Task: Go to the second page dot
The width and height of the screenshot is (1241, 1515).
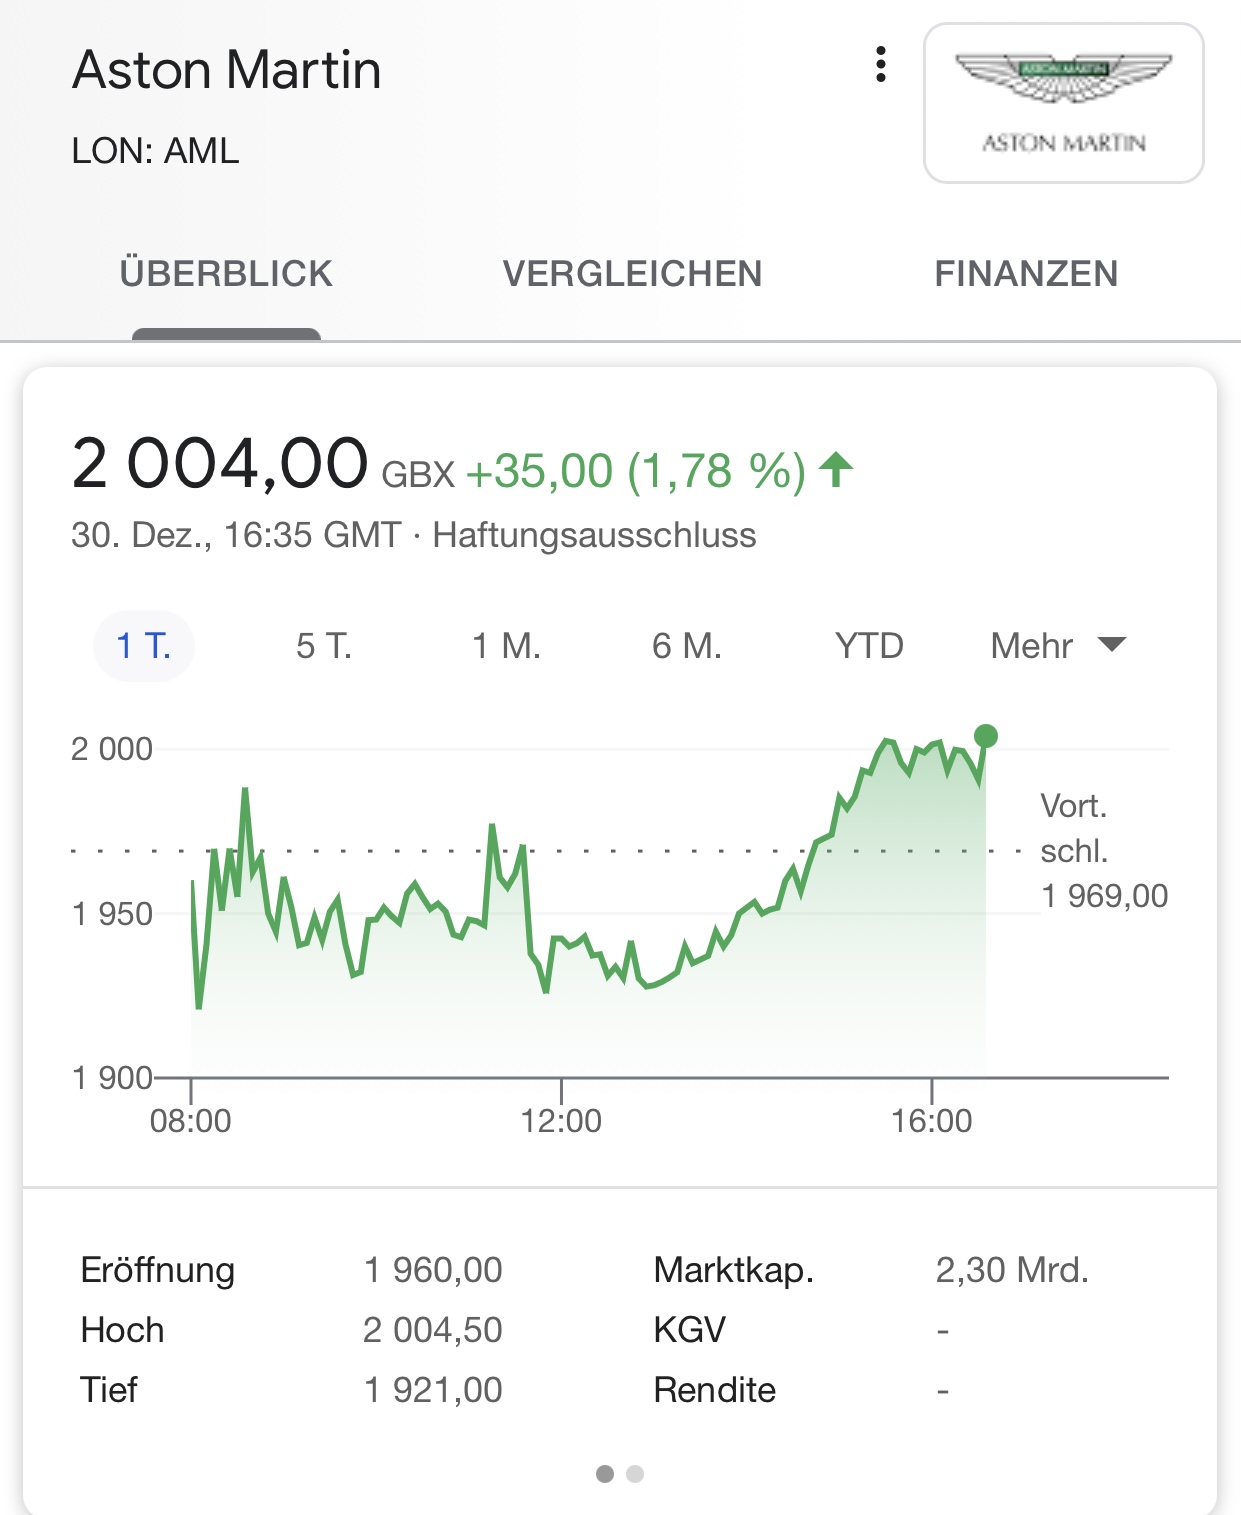Action: click(635, 1474)
